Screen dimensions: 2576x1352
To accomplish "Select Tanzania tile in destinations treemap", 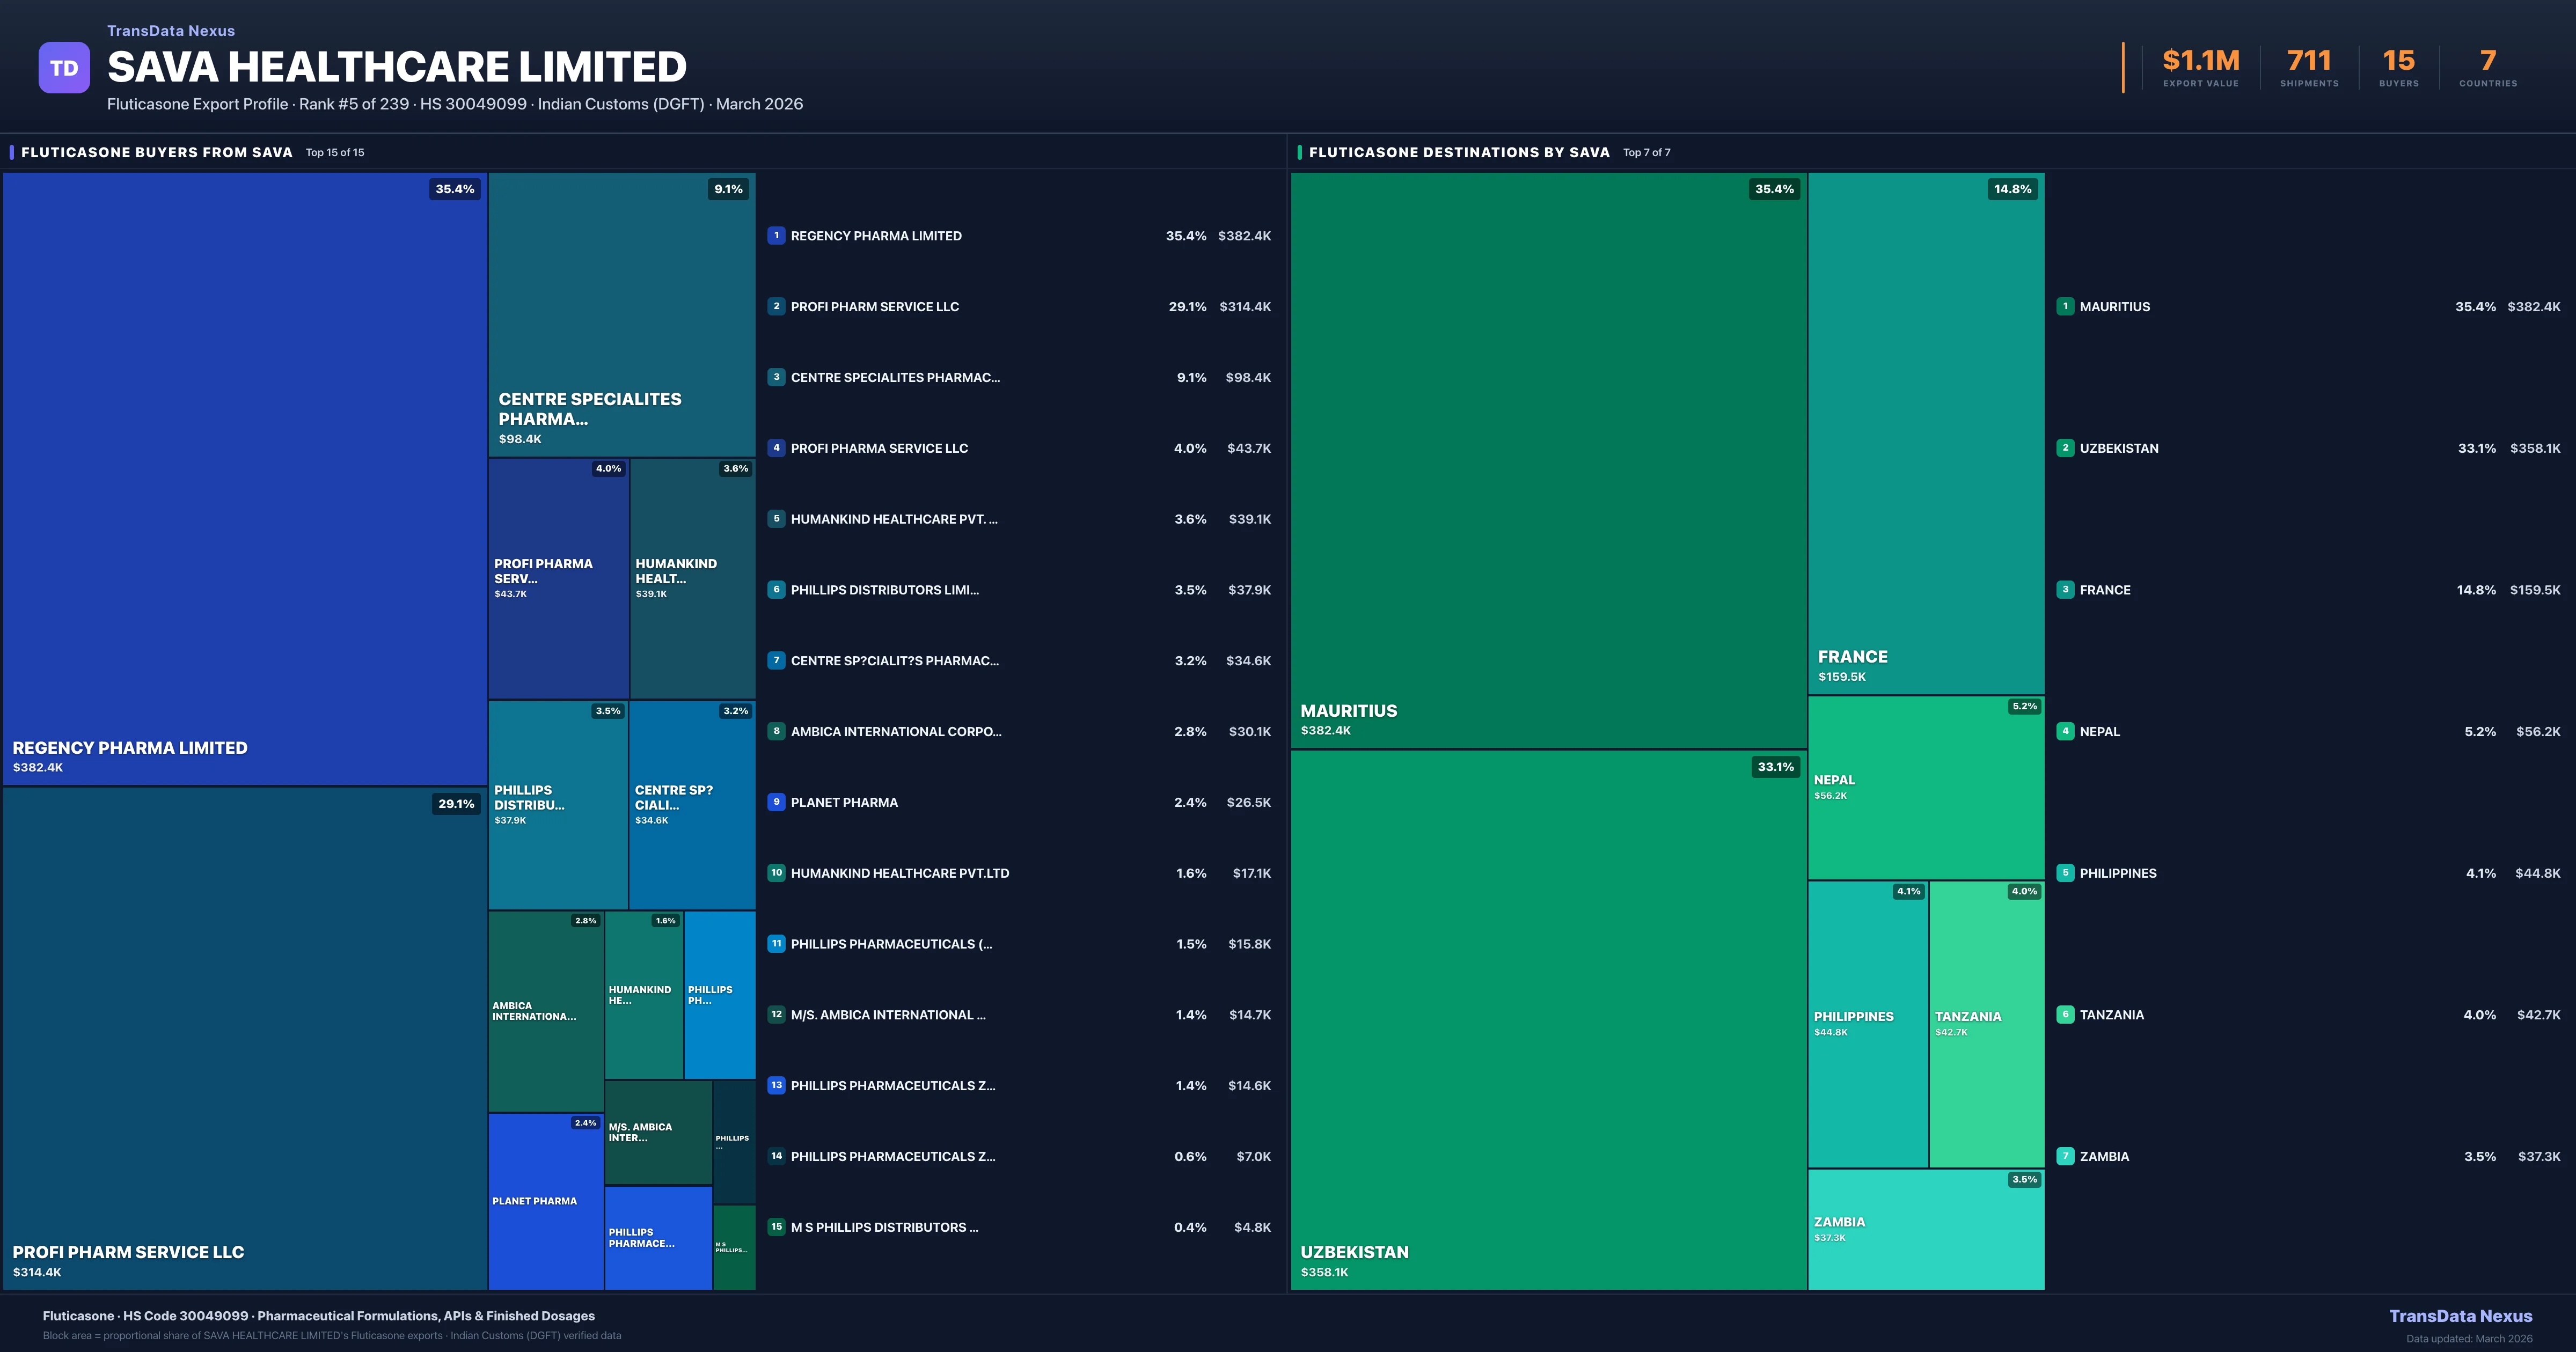I will coord(1986,1023).
